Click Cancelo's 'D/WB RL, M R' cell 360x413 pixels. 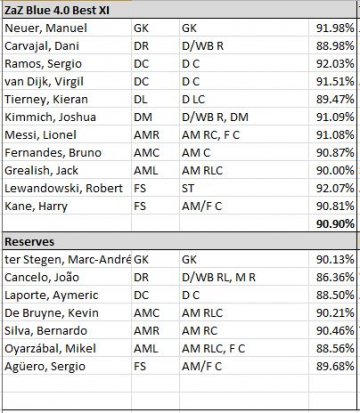point(244,277)
